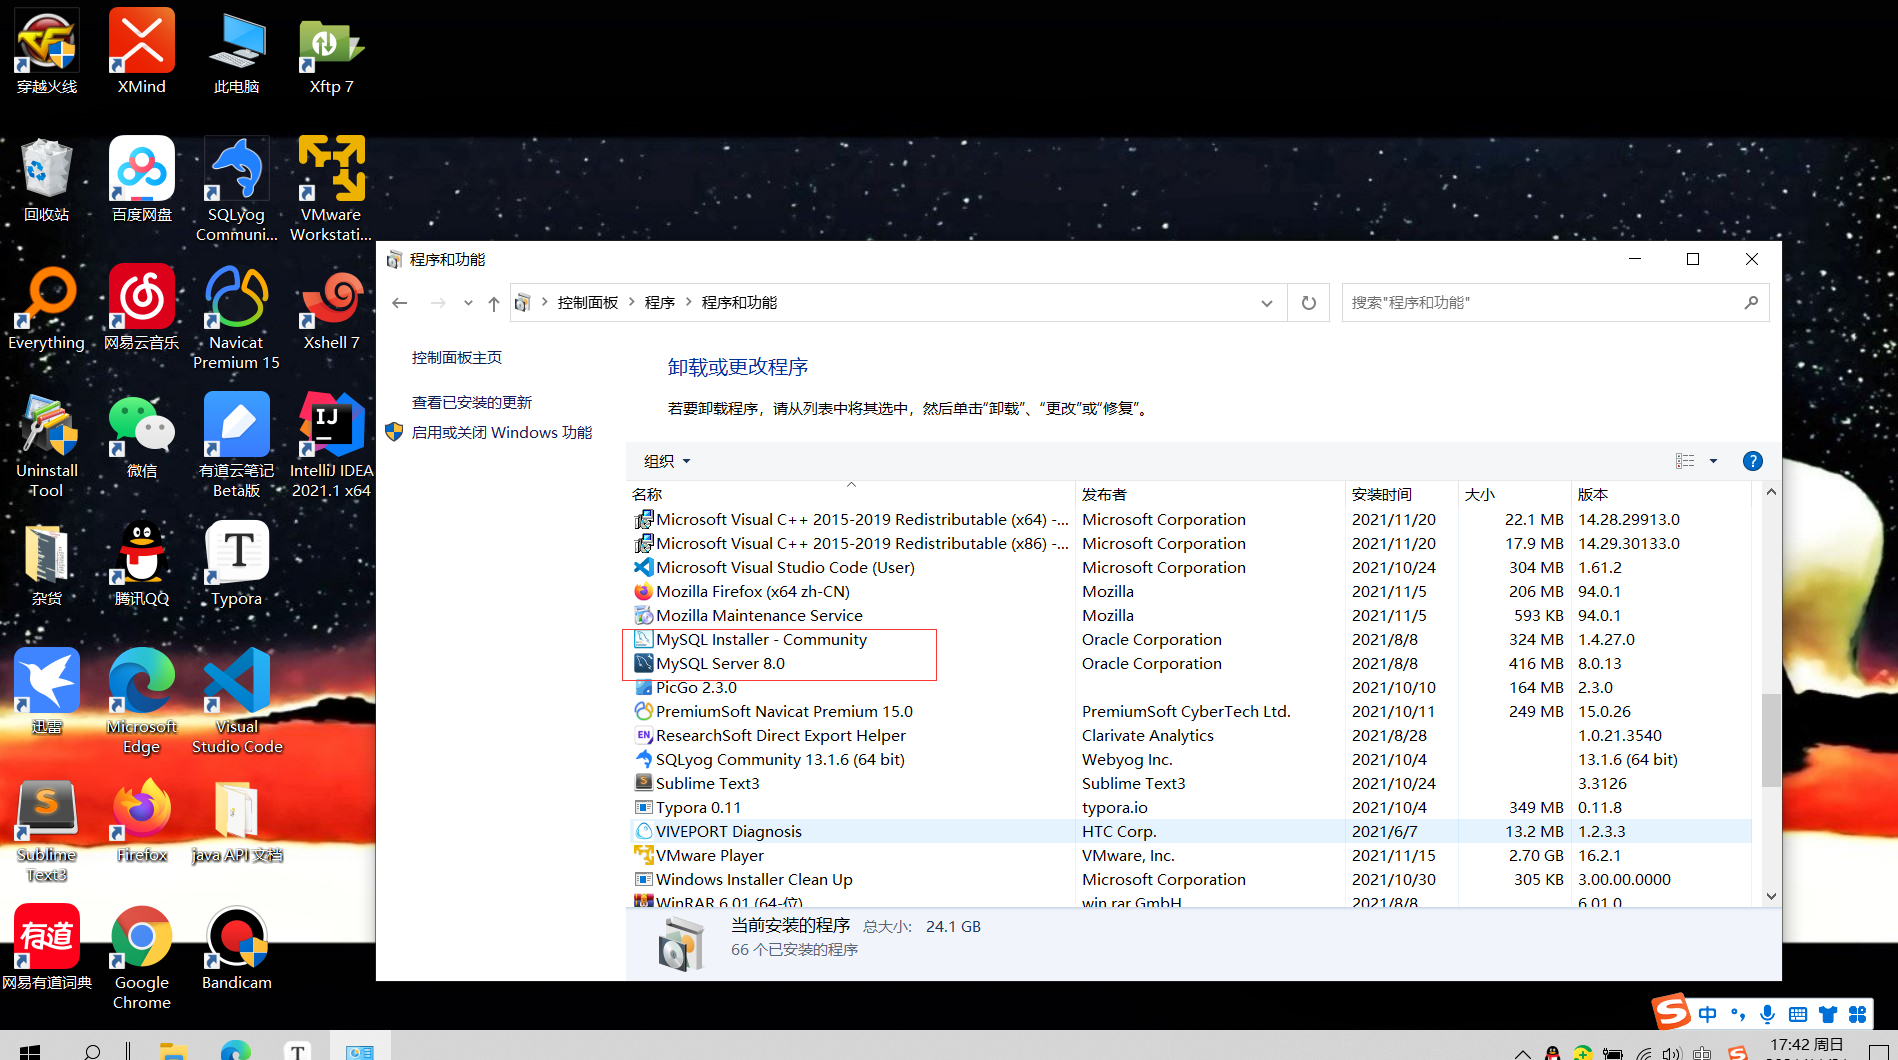
Task: Open 控制面板主页 link in sidebar
Action: 457,358
